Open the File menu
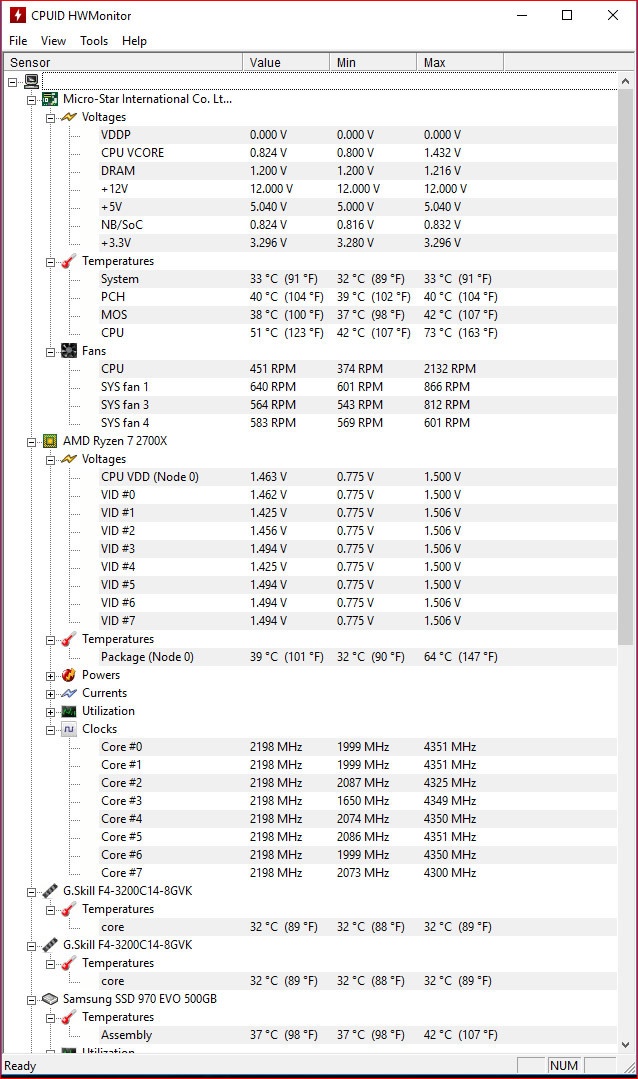This screenshot has width=638, height=1079. [18, 41]
